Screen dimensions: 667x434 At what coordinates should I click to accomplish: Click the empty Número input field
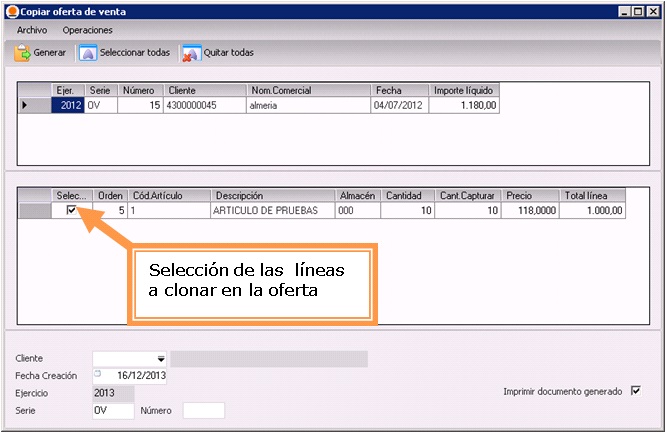point(204,410)
